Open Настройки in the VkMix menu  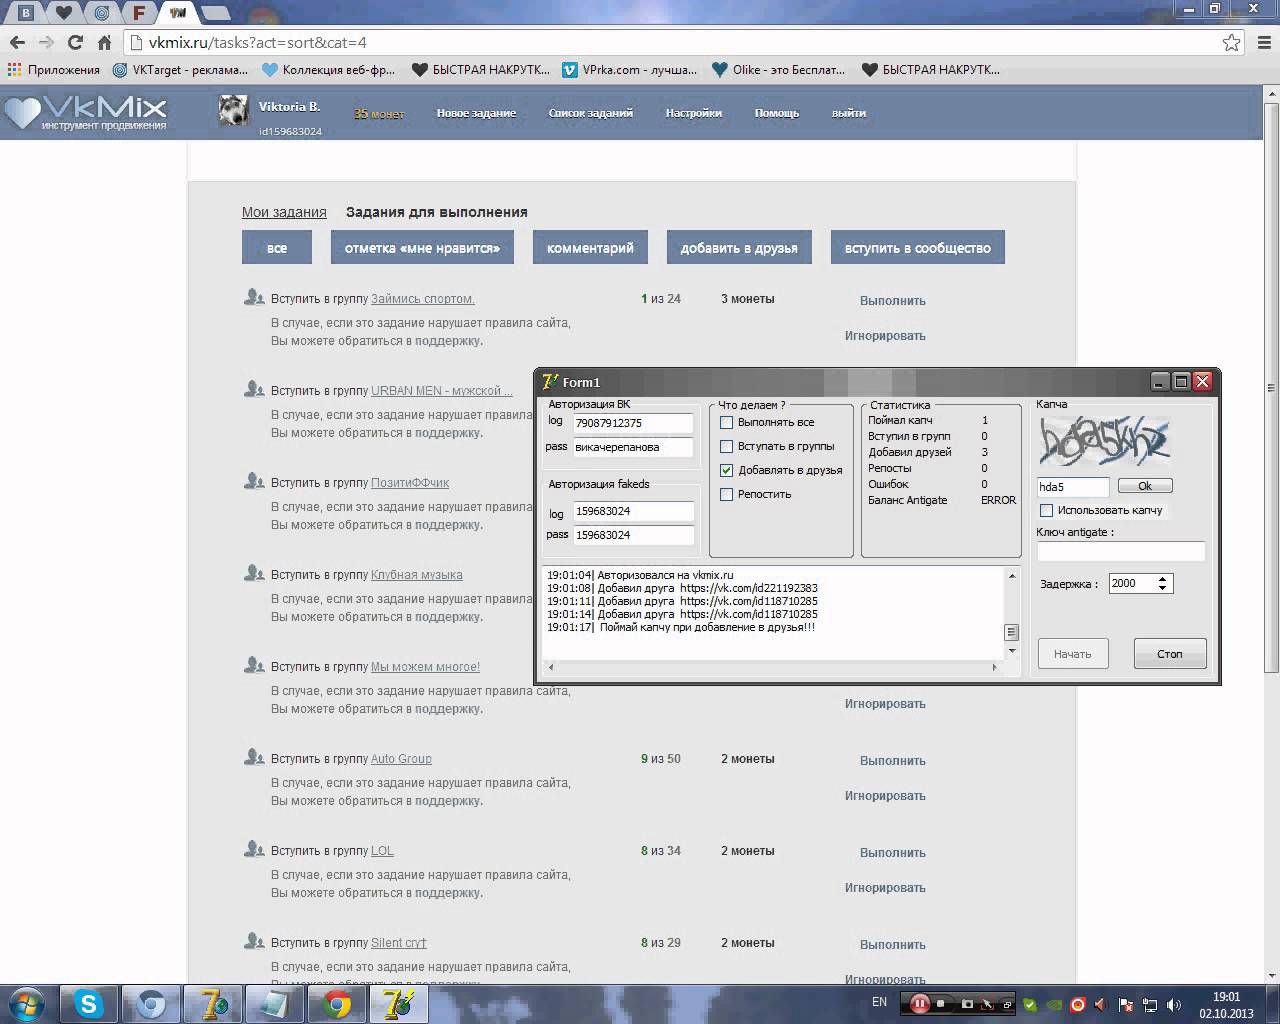pyautogui.click(x=694, y=113)
